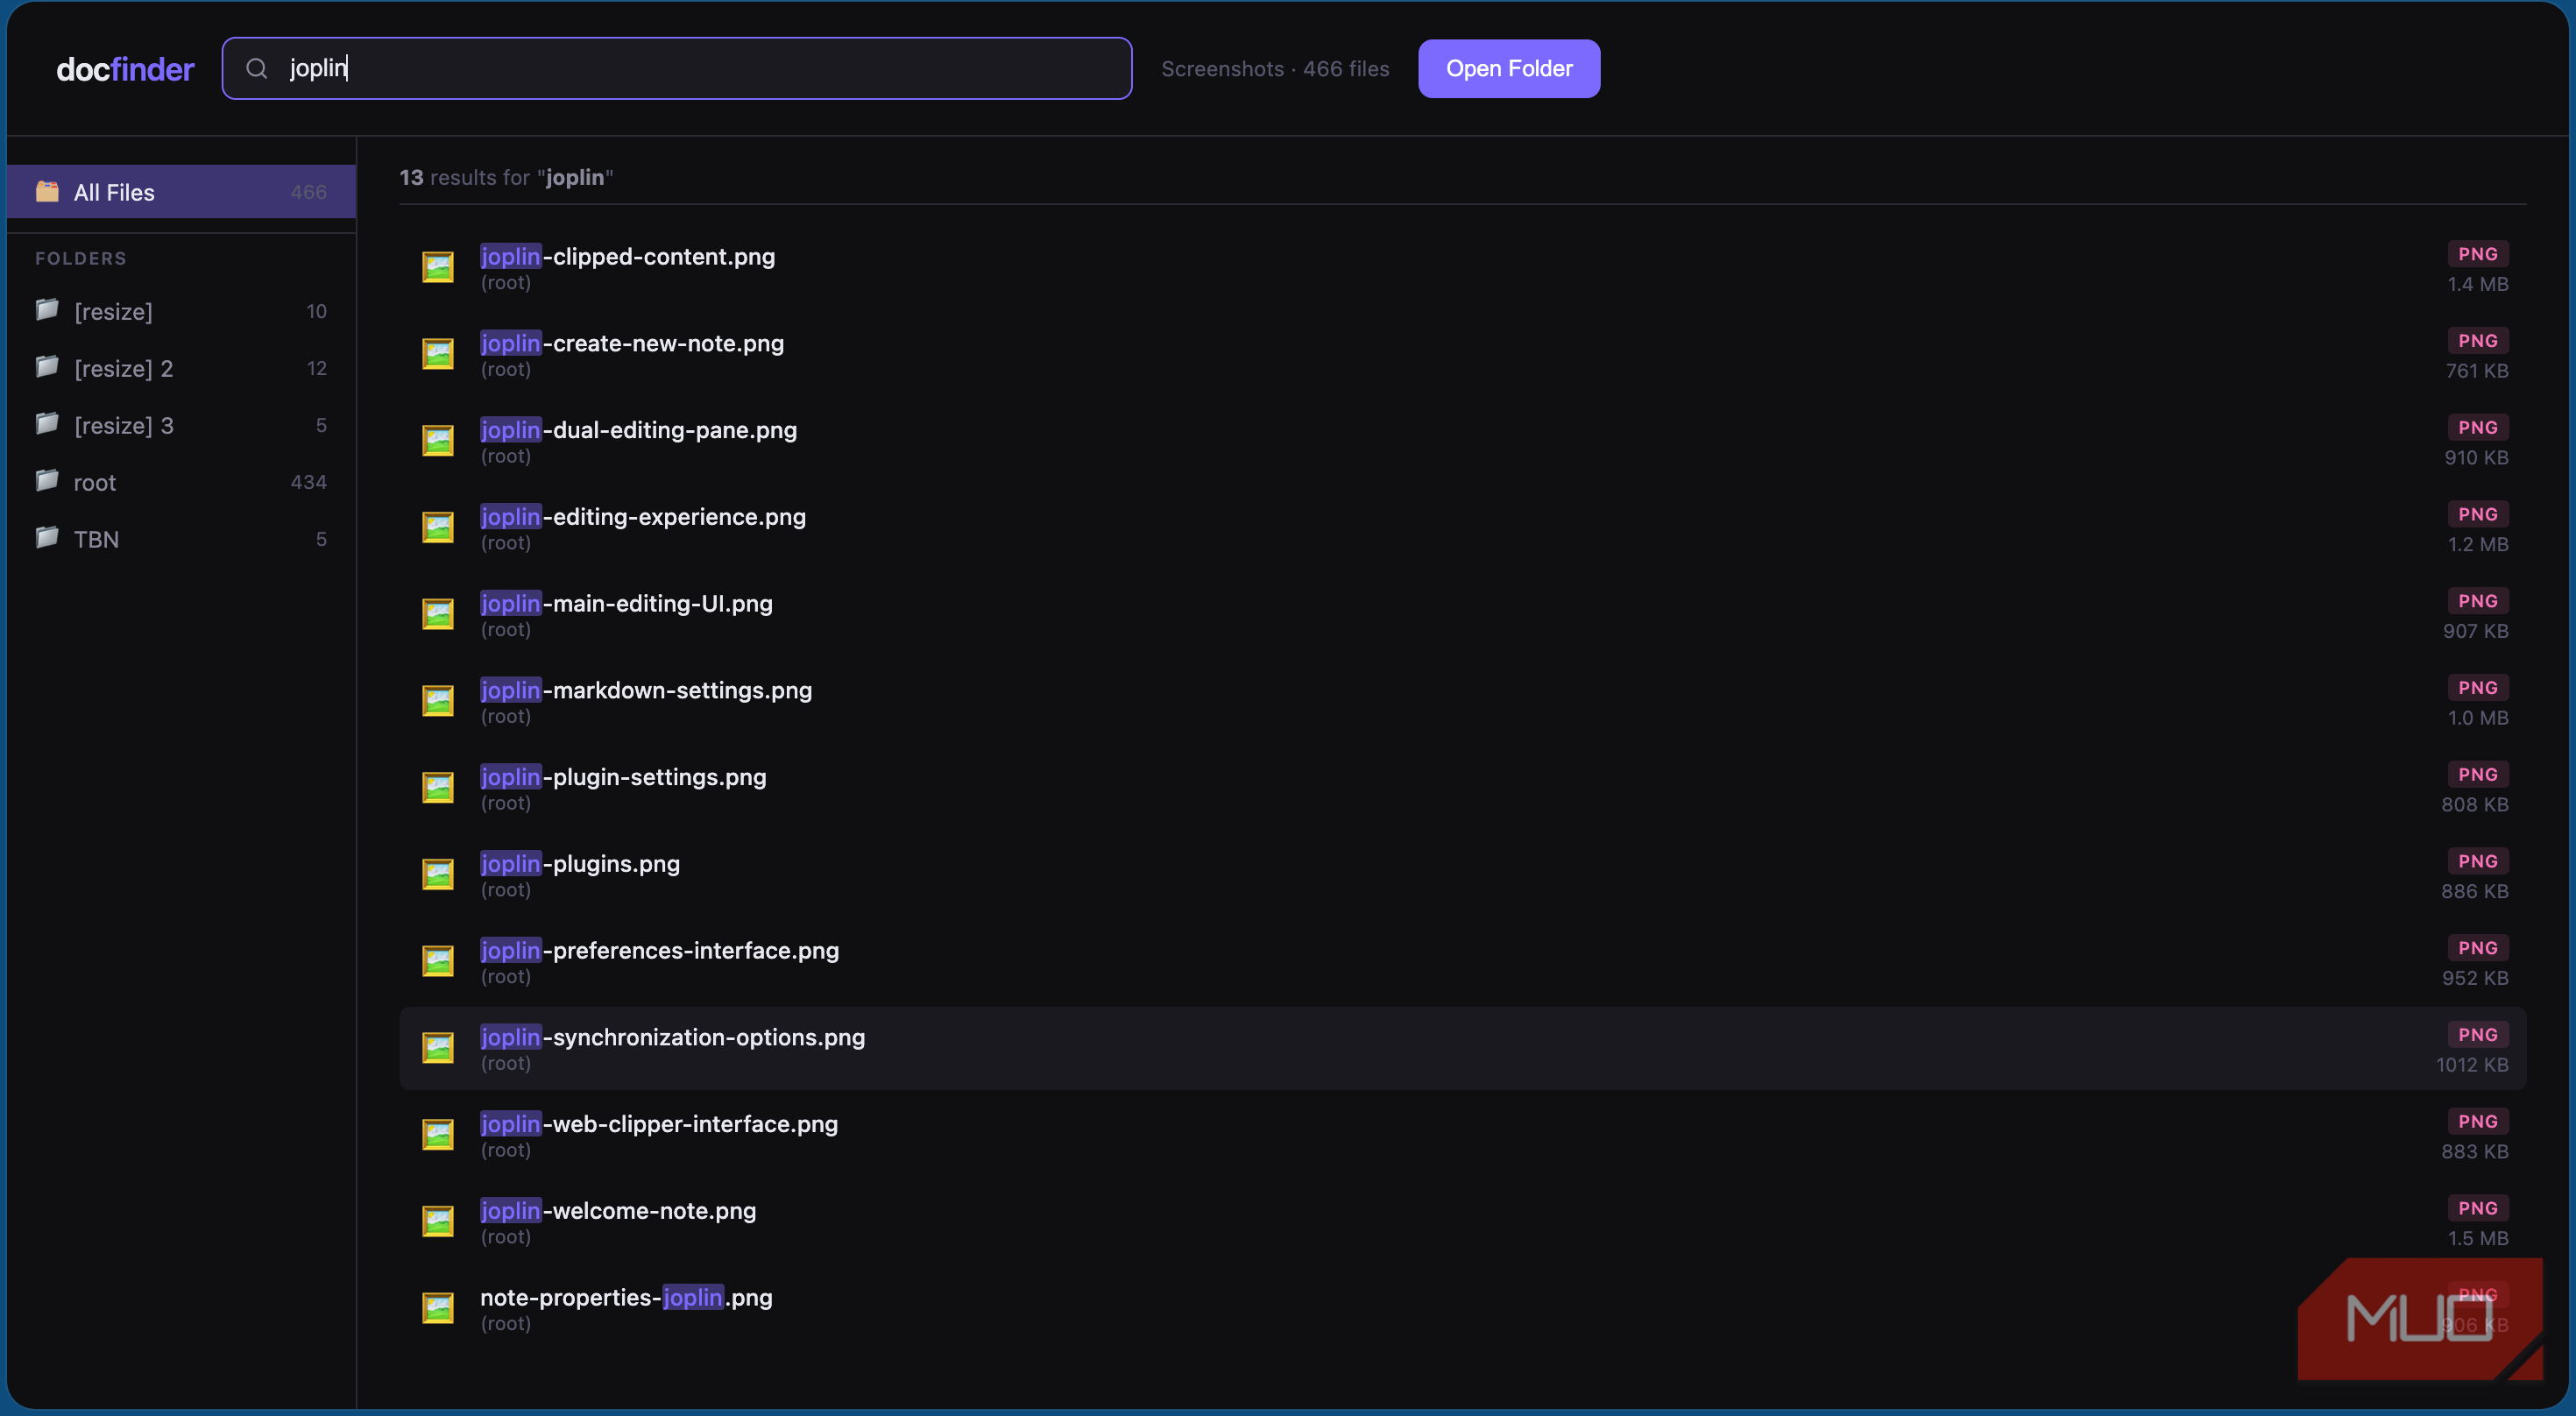Open the [resize] 3 folder
Image resolution: width=2576 pixels, height=1416 pixels.
[x=181, y=425]
